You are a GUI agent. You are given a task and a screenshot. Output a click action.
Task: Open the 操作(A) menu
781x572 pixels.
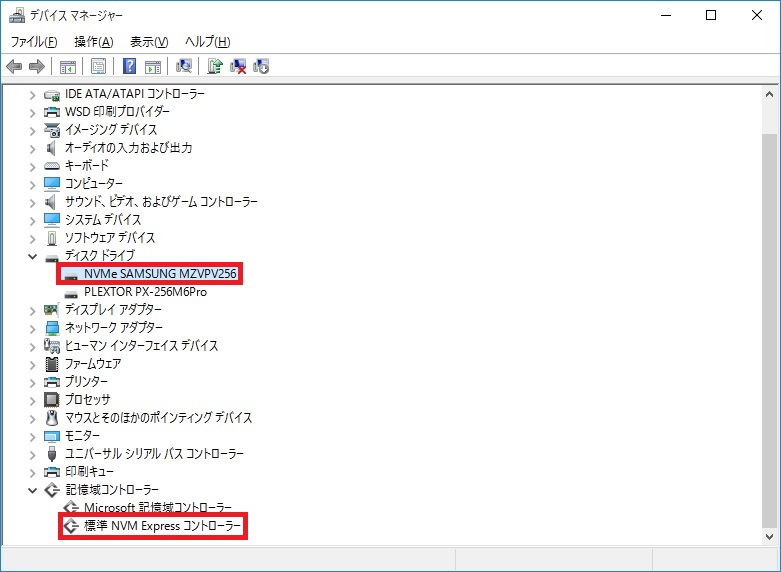[x=94, y=42]
